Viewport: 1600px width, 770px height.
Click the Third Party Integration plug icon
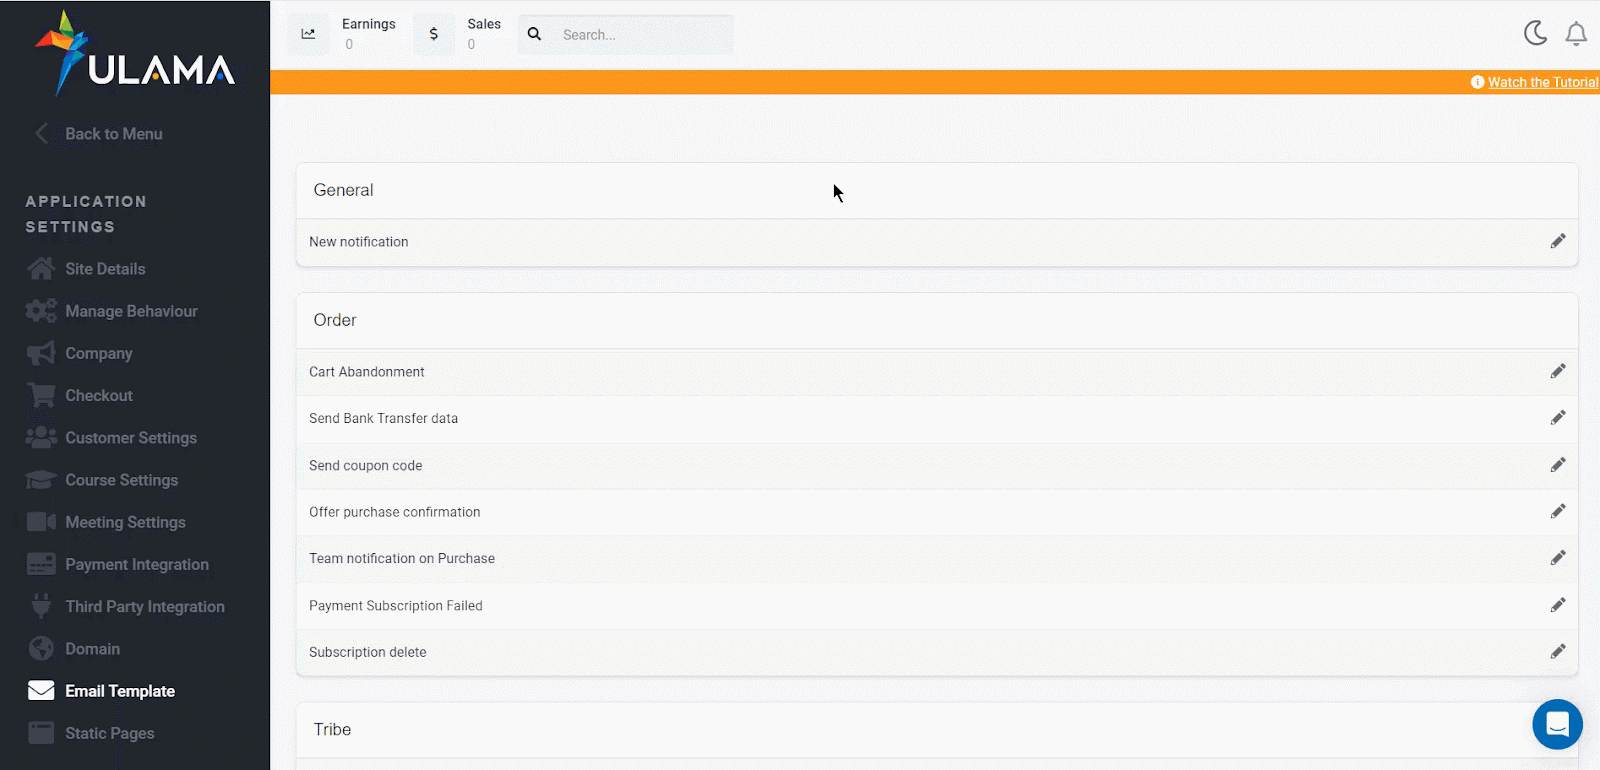41,606
